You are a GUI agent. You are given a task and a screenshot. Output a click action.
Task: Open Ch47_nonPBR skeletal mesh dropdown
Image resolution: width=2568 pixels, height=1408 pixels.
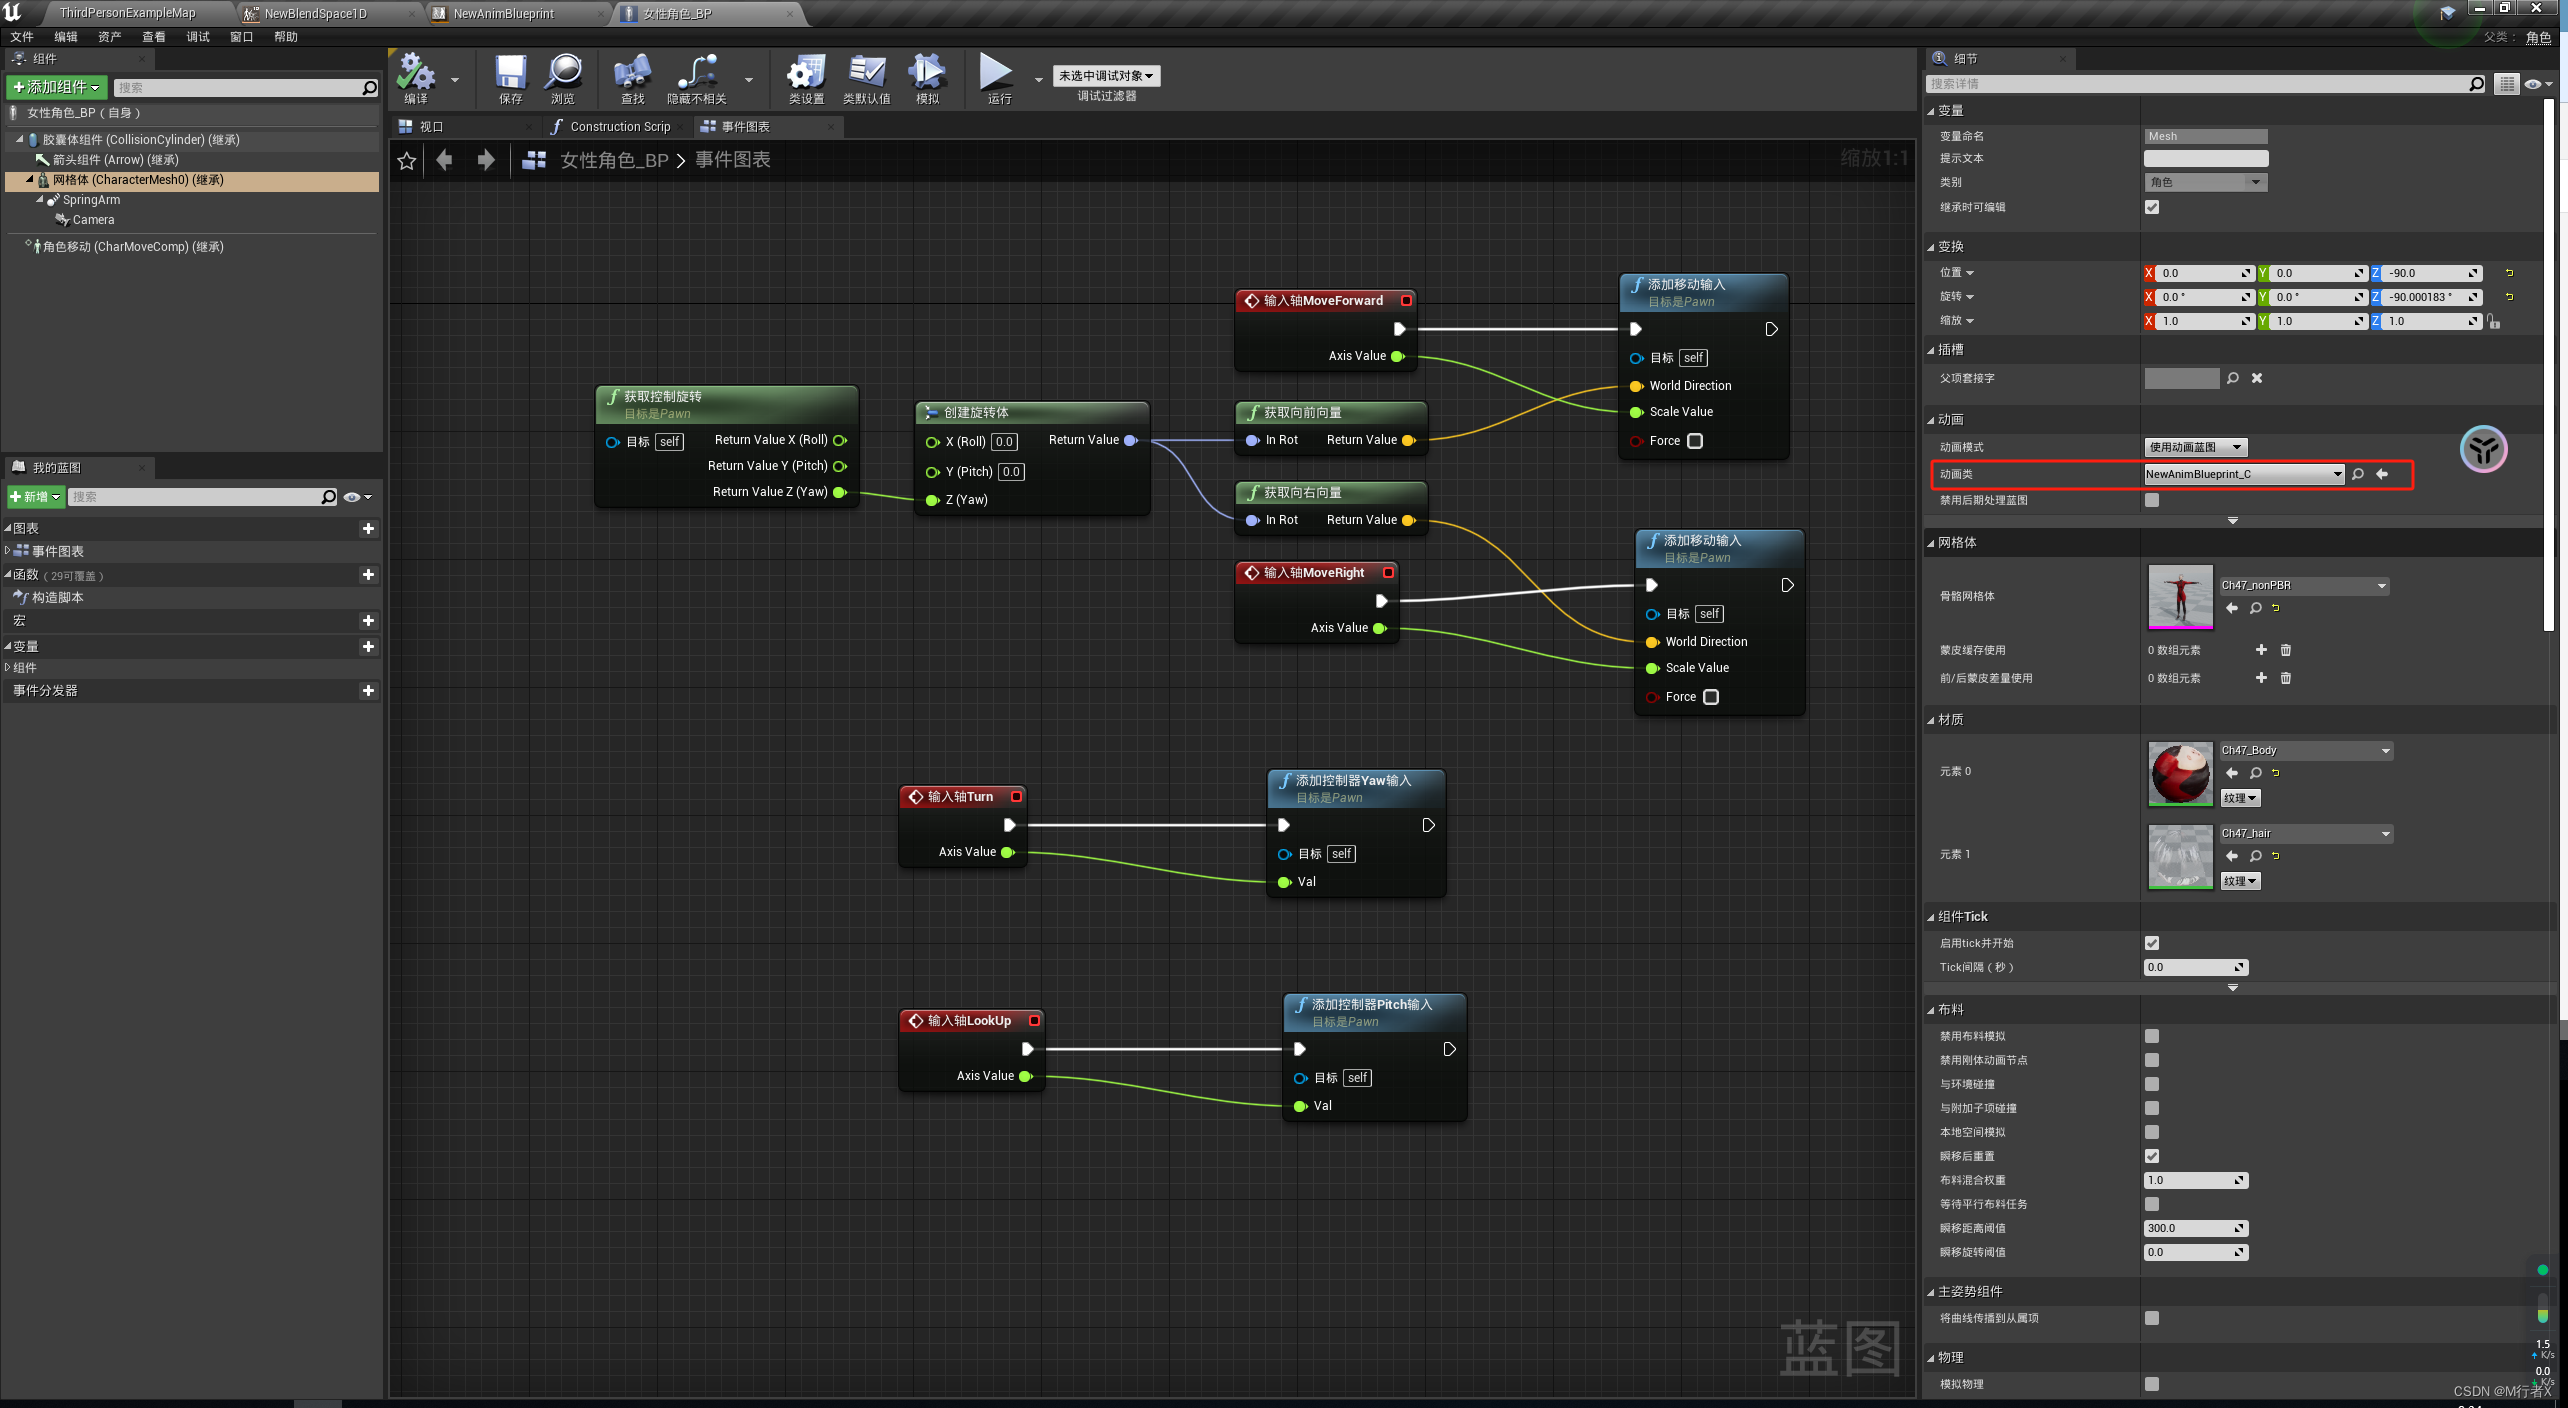pyautogui.click(x=2304, y=585)
